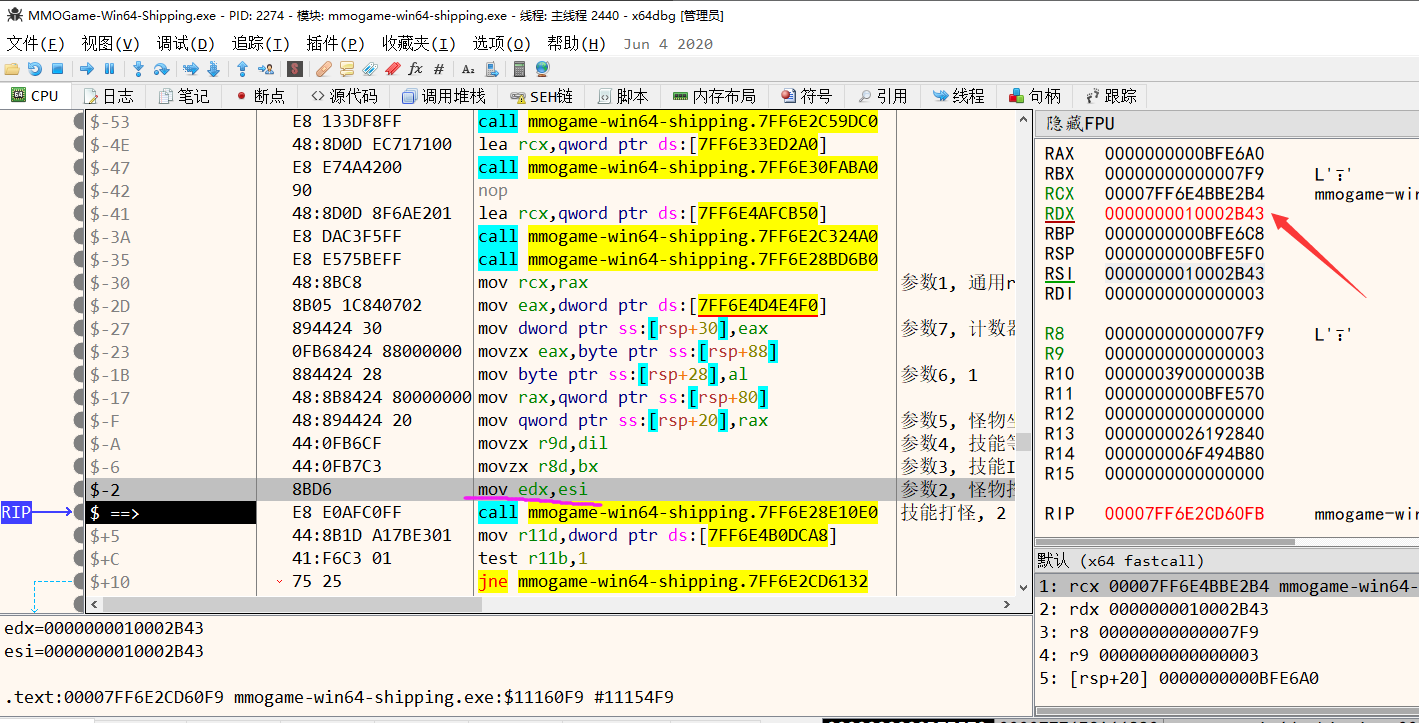Image resolution: width=1419 pixels, height=723 pixels.
Task: Select argument row 3: r8 00000000000007F9
Action: point(1227,633)
